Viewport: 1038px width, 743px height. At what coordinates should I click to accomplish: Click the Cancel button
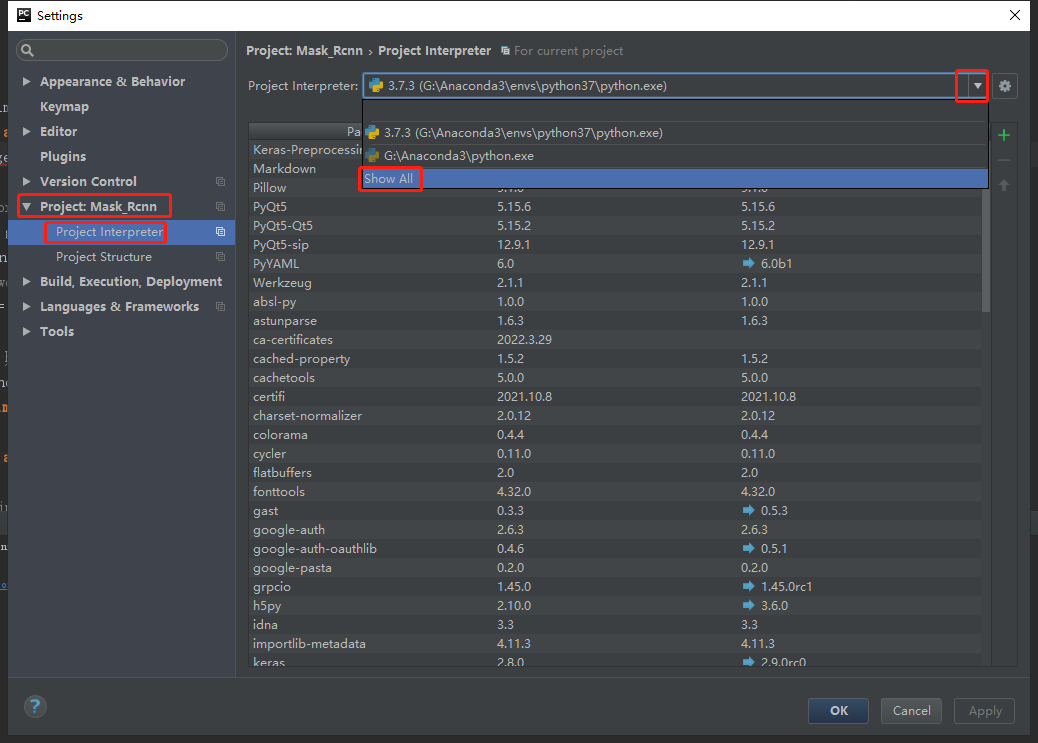pos(911,711)
